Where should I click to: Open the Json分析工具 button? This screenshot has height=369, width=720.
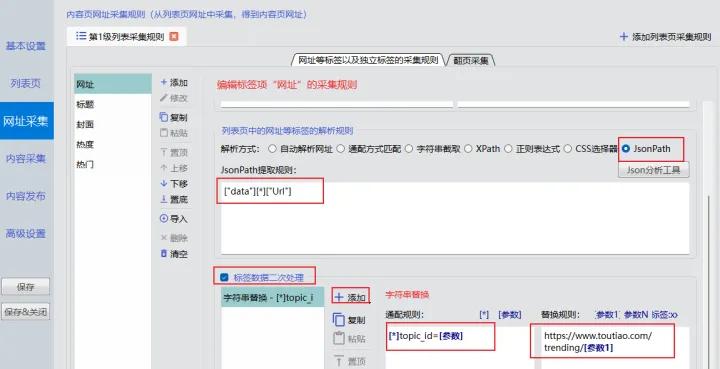[653, 170]
